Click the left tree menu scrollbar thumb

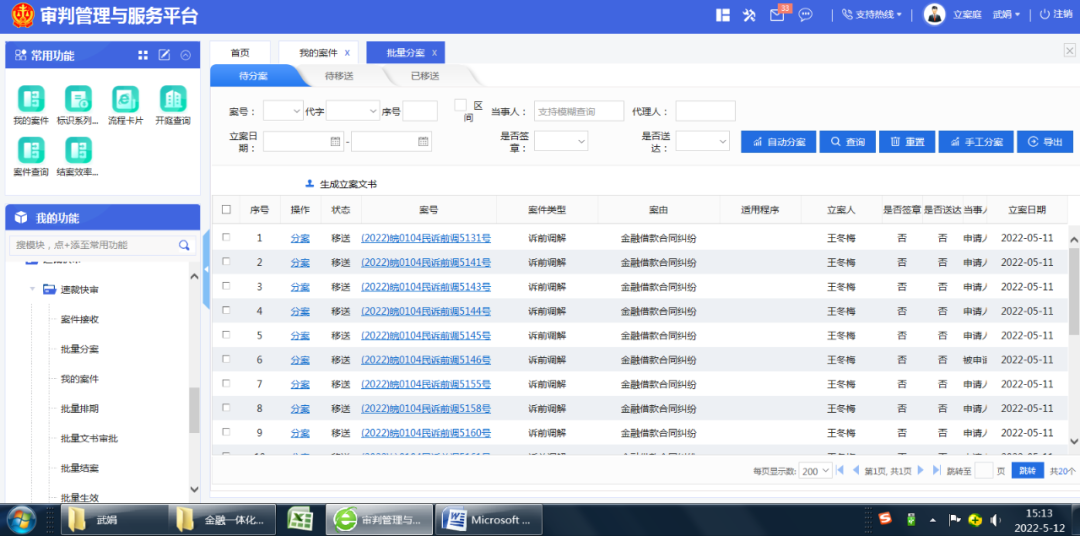[194, 410]
